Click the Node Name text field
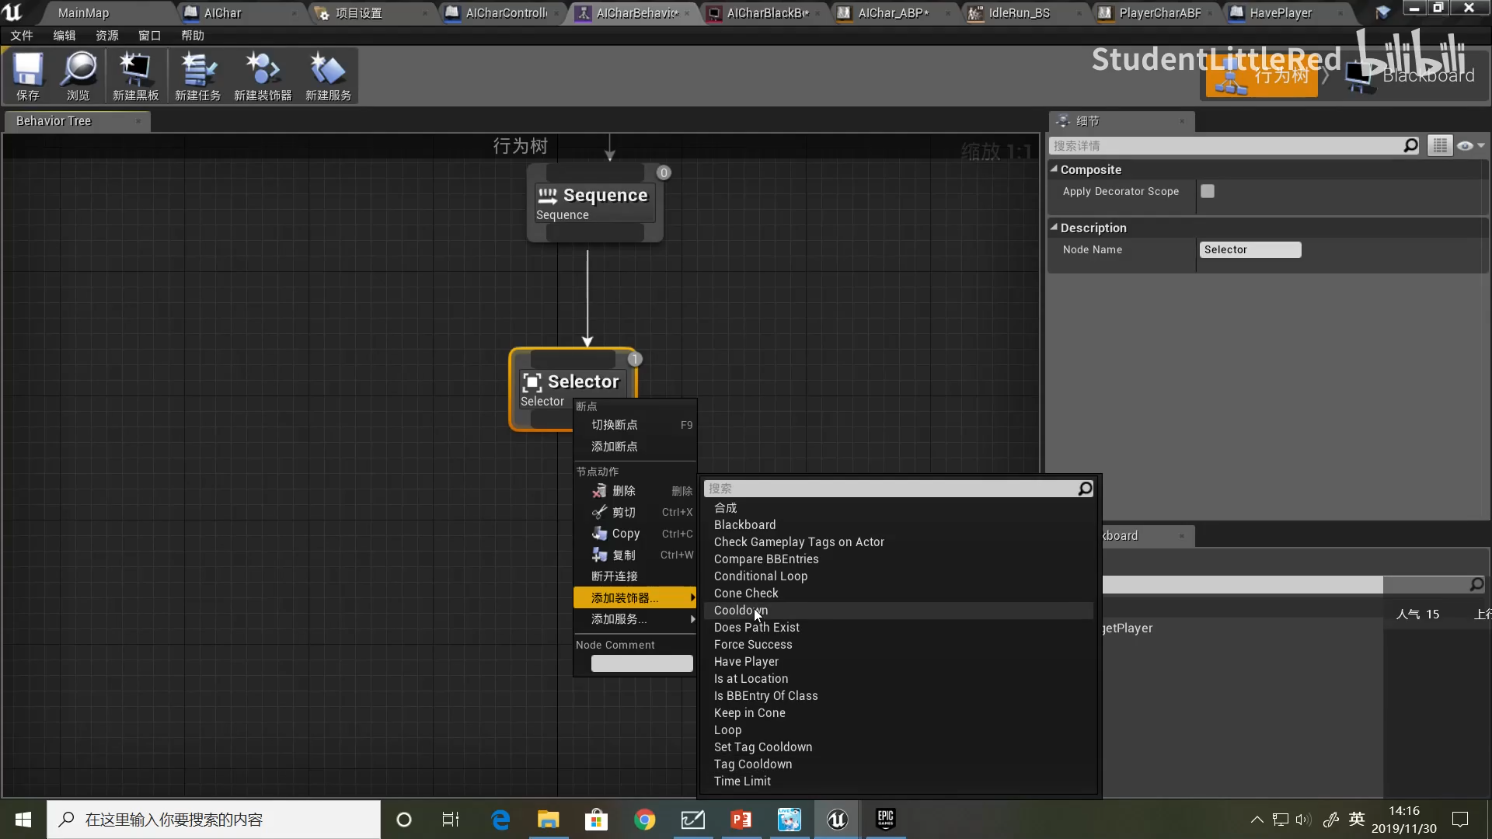 [1250, 250]
